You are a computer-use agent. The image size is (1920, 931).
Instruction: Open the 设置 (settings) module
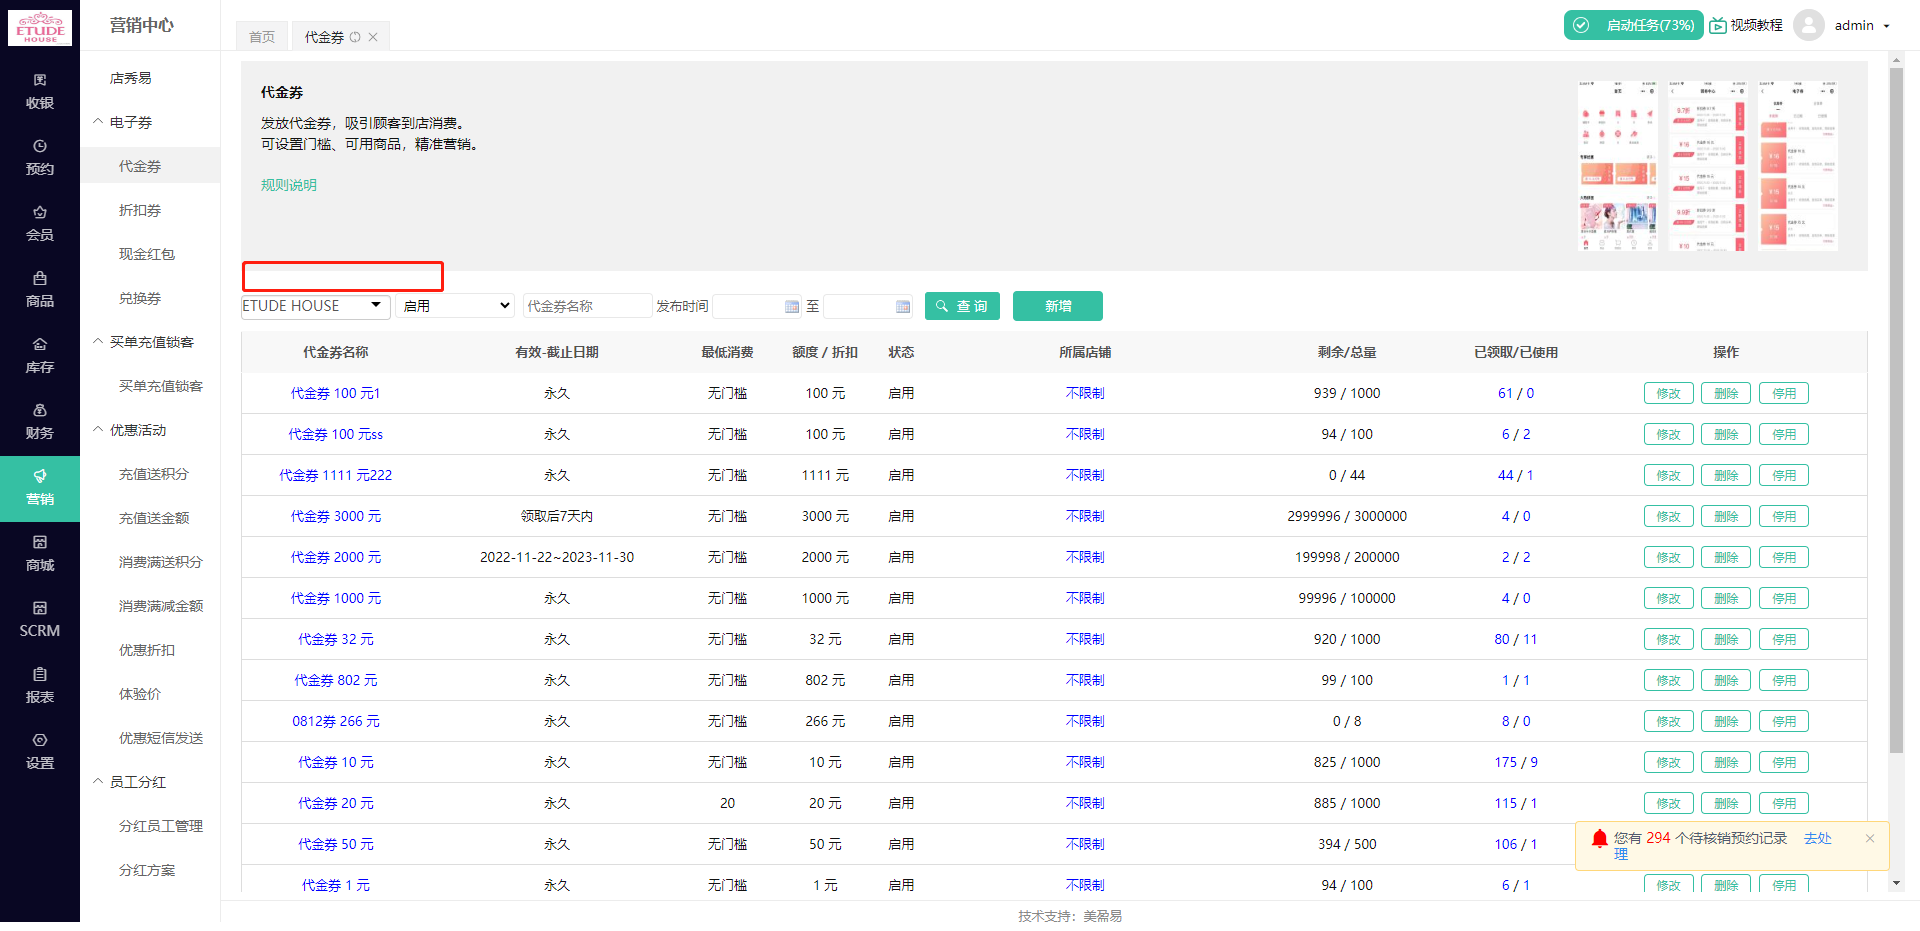click(40, 751)
